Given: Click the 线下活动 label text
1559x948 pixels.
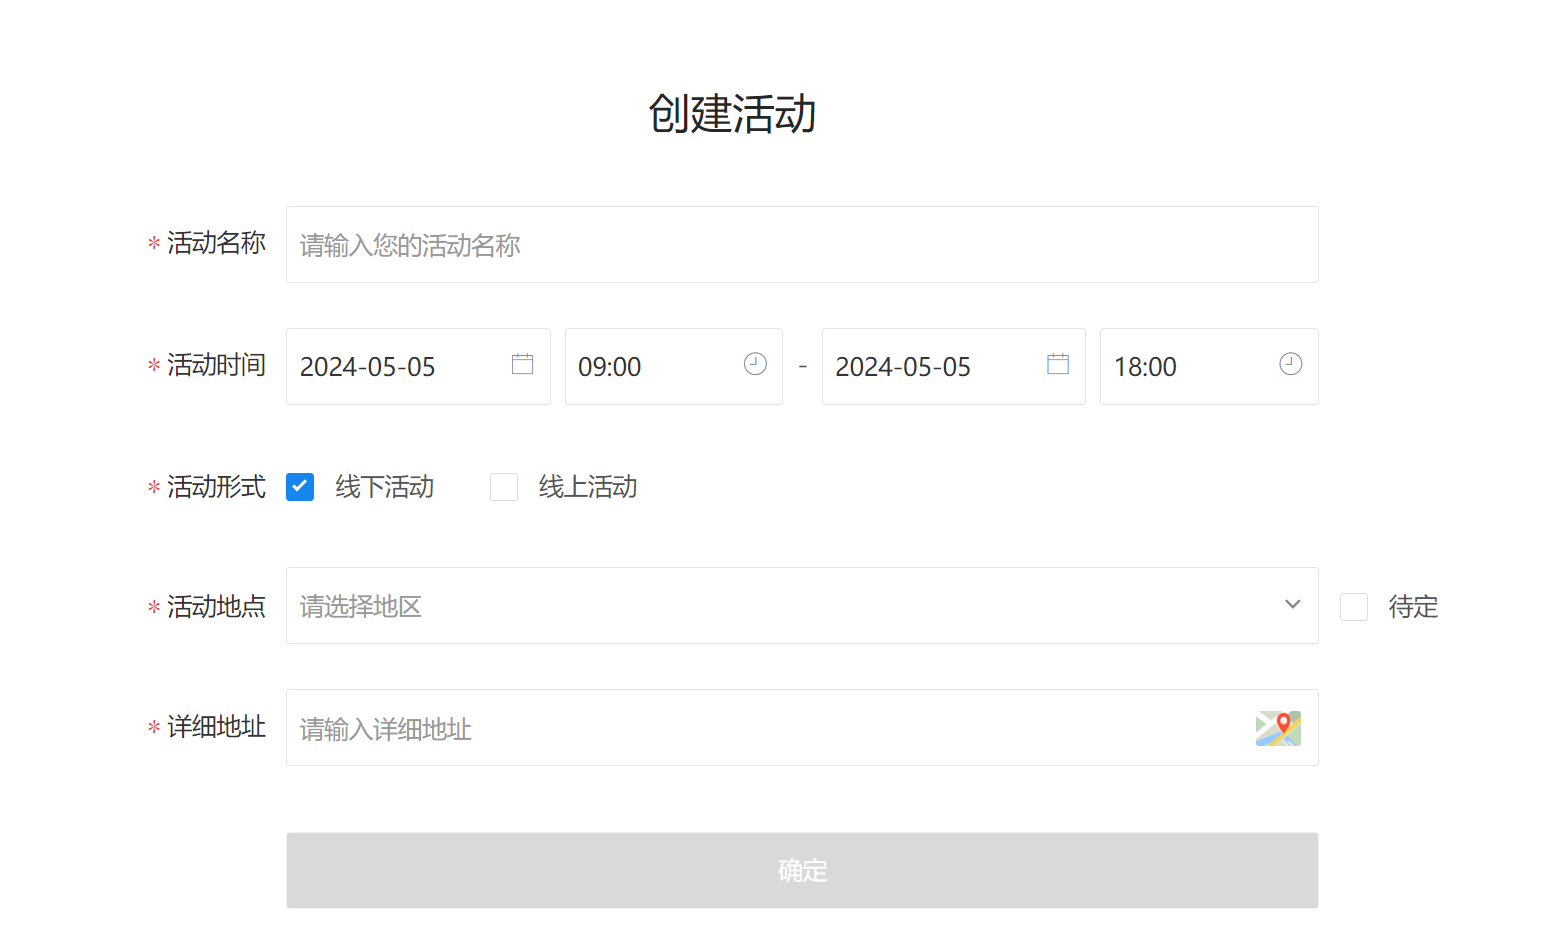Looking at the screenshot, I should point(385,487).
